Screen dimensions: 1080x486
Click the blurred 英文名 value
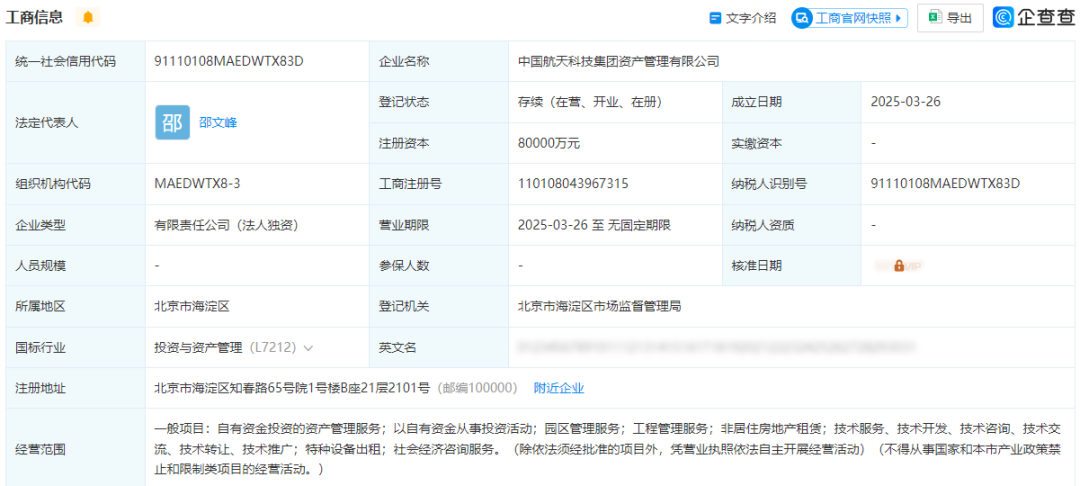point(717,348)
